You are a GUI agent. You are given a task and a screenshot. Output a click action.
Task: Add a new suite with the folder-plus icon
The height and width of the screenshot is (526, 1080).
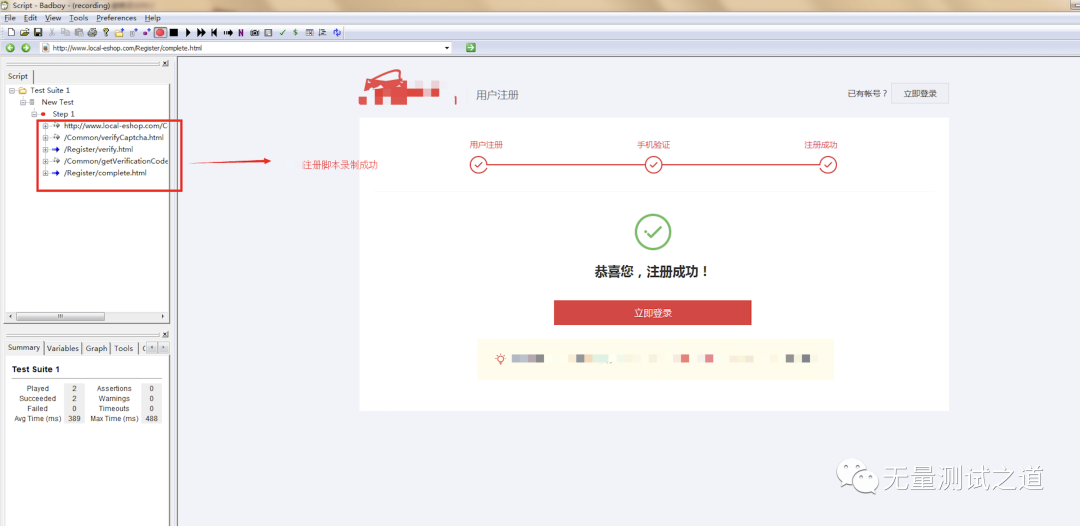(x=119, y=32)
